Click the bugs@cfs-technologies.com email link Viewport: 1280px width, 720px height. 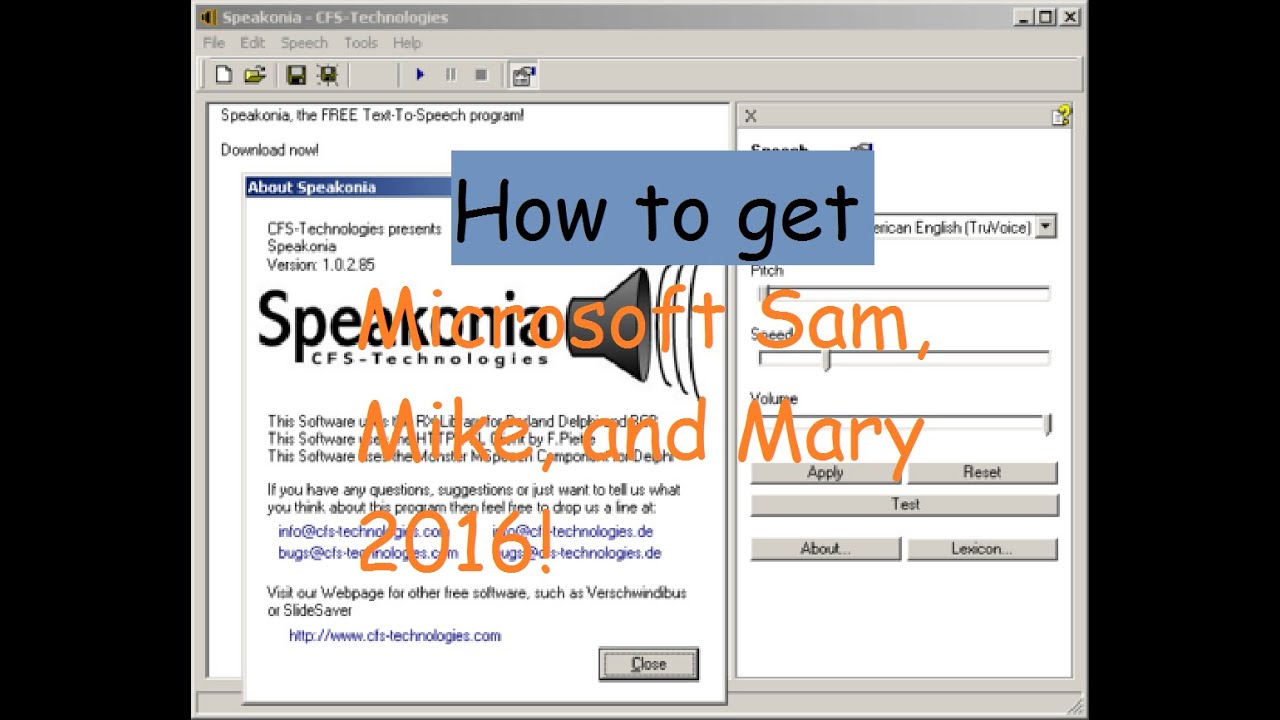(x=367, y=552)
